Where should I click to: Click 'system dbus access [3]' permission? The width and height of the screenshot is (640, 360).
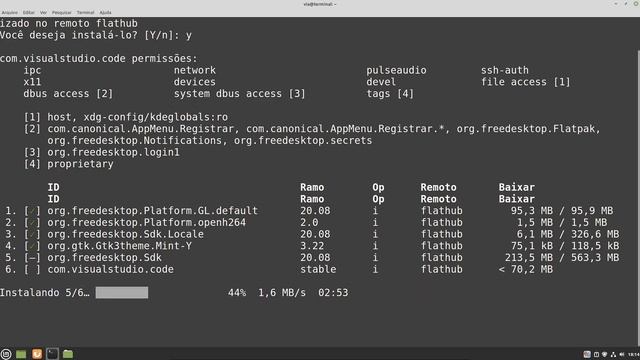point(240,94)
